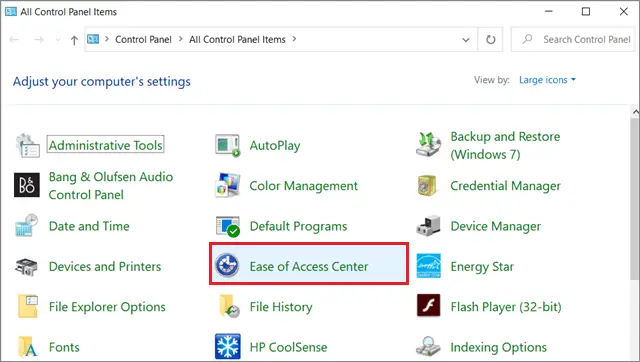Expand the chevron before Control Panel breadcrumb
This screenshot has height=362, width=640.
click(107, 39)
